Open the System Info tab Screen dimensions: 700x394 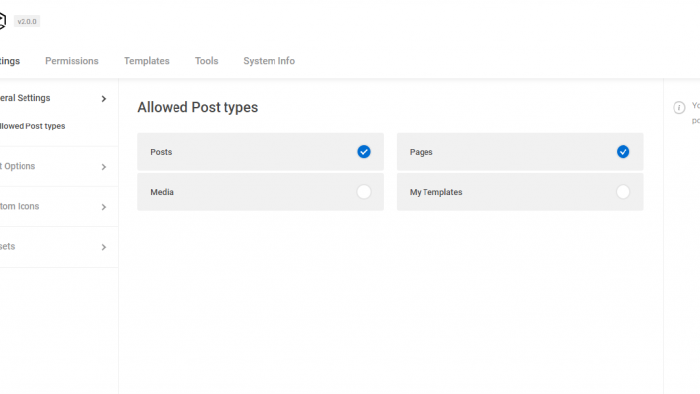[x=269, y=61]
